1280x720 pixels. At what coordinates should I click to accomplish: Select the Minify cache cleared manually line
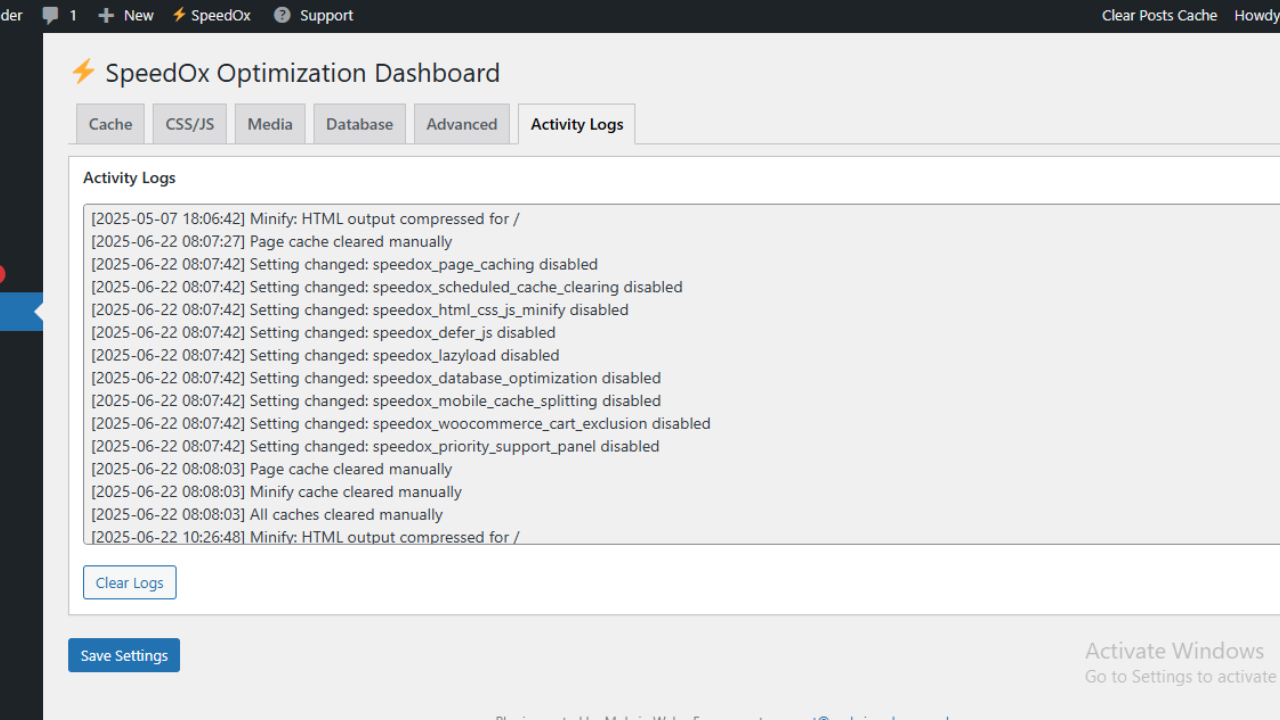pyautogui.click(x=276, y=492)
